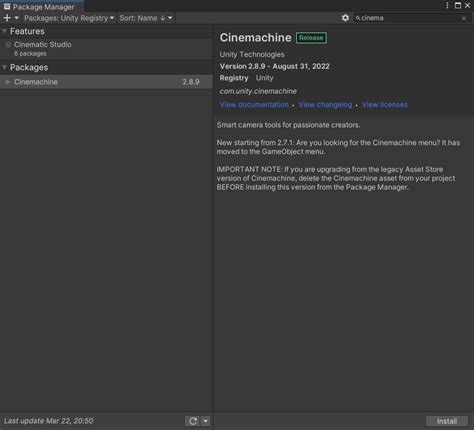Select the Cinemachine package row
Viewport: 474px width, 430px height.
click(x=106, y=82)
